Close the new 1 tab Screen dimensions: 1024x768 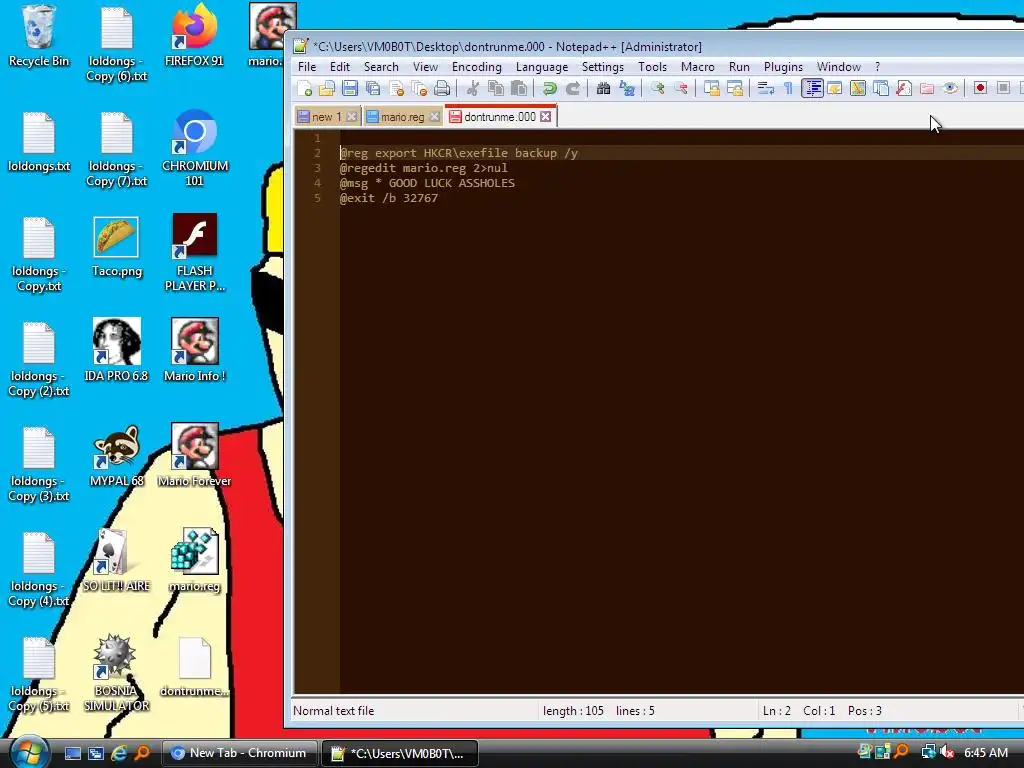click(x=352, y=117)
